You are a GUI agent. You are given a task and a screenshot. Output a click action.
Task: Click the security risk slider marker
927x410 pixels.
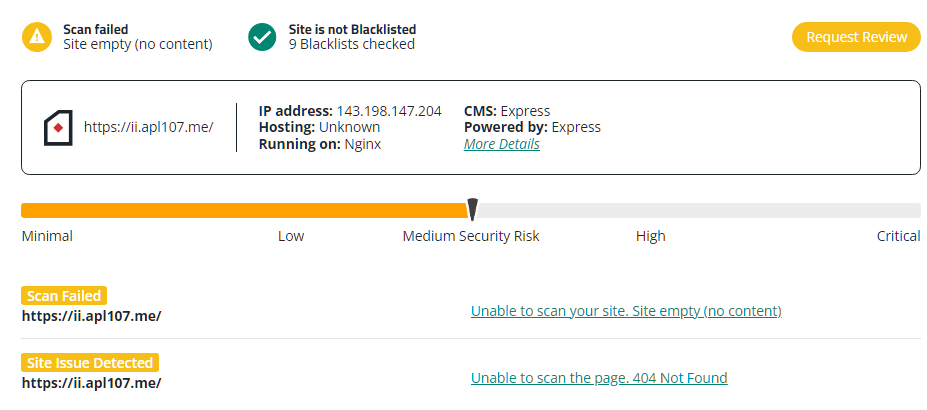pyautogui.click(x=472, y=209)
